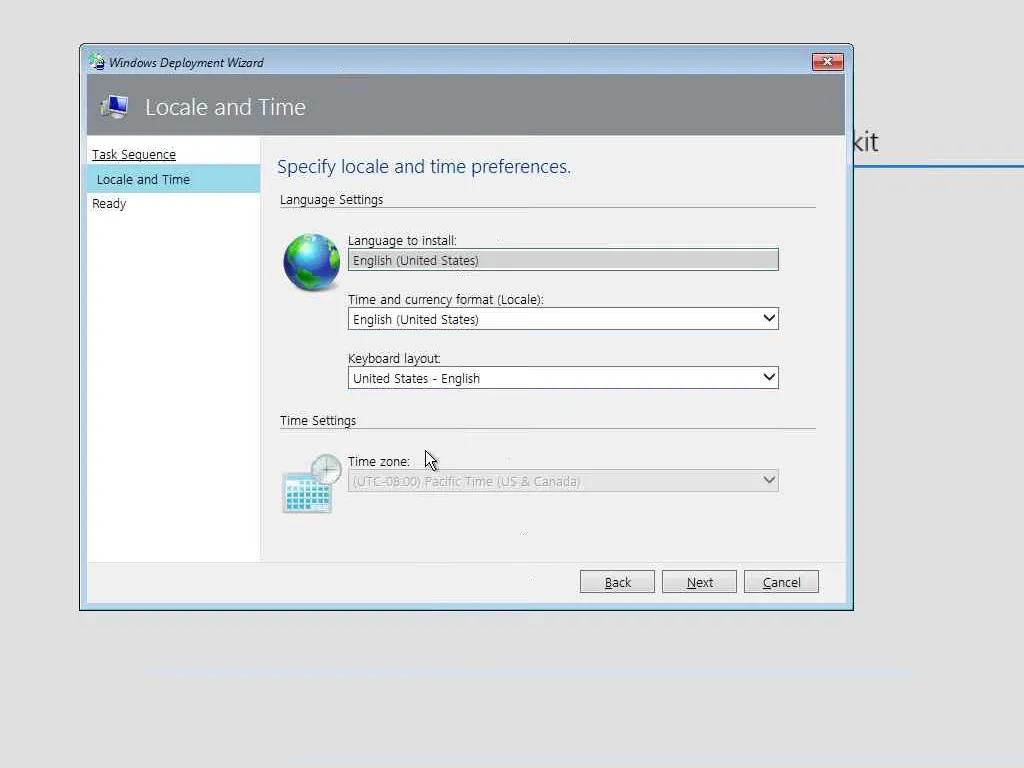Open the Keyboard layout dropdown
Viewport: 1024px width, 768px height.
(x=563, y=377)
